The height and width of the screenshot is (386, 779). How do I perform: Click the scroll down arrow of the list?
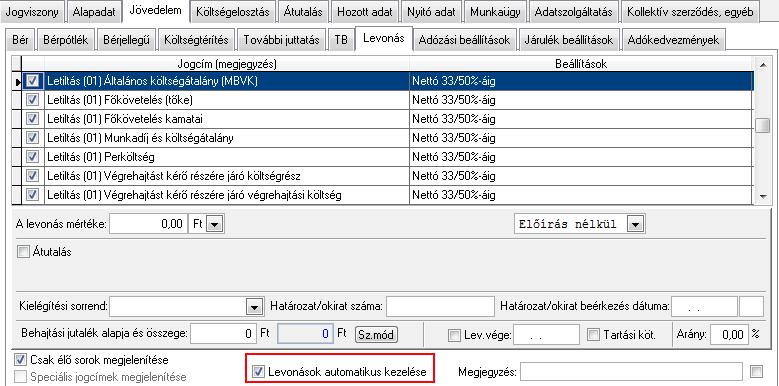(x=762, y=197)
